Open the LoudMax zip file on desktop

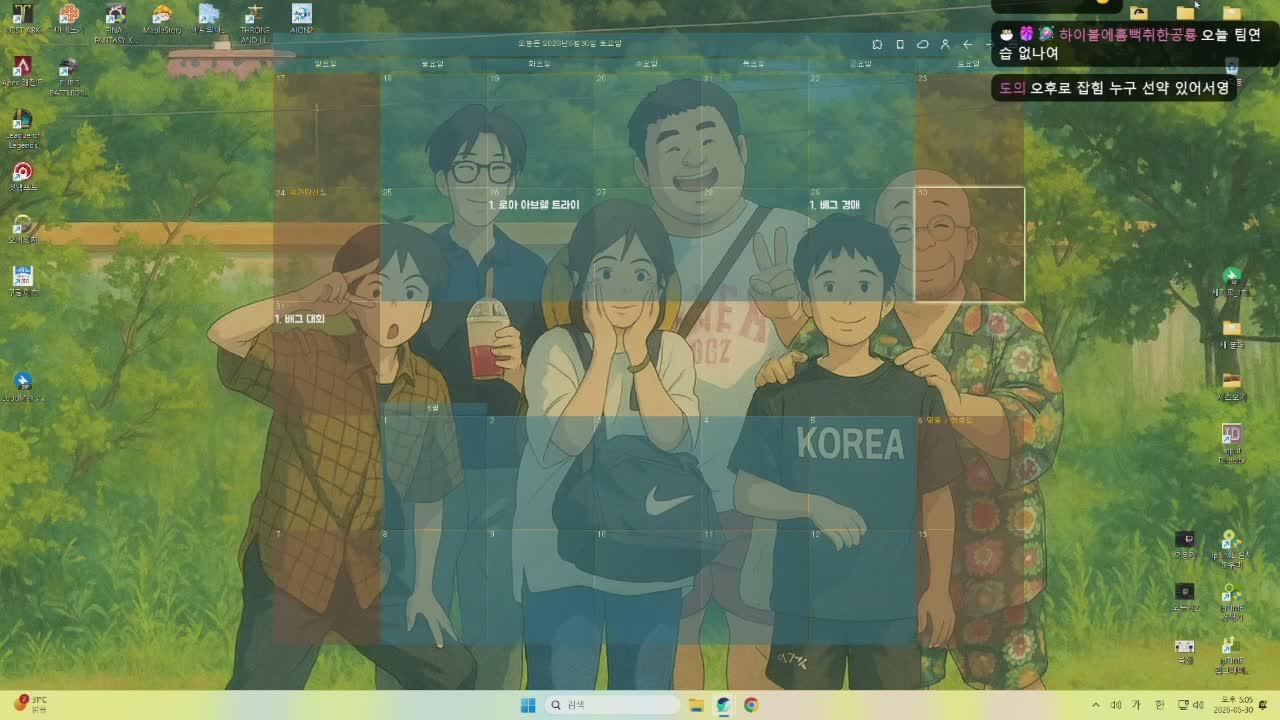[22, 387]
